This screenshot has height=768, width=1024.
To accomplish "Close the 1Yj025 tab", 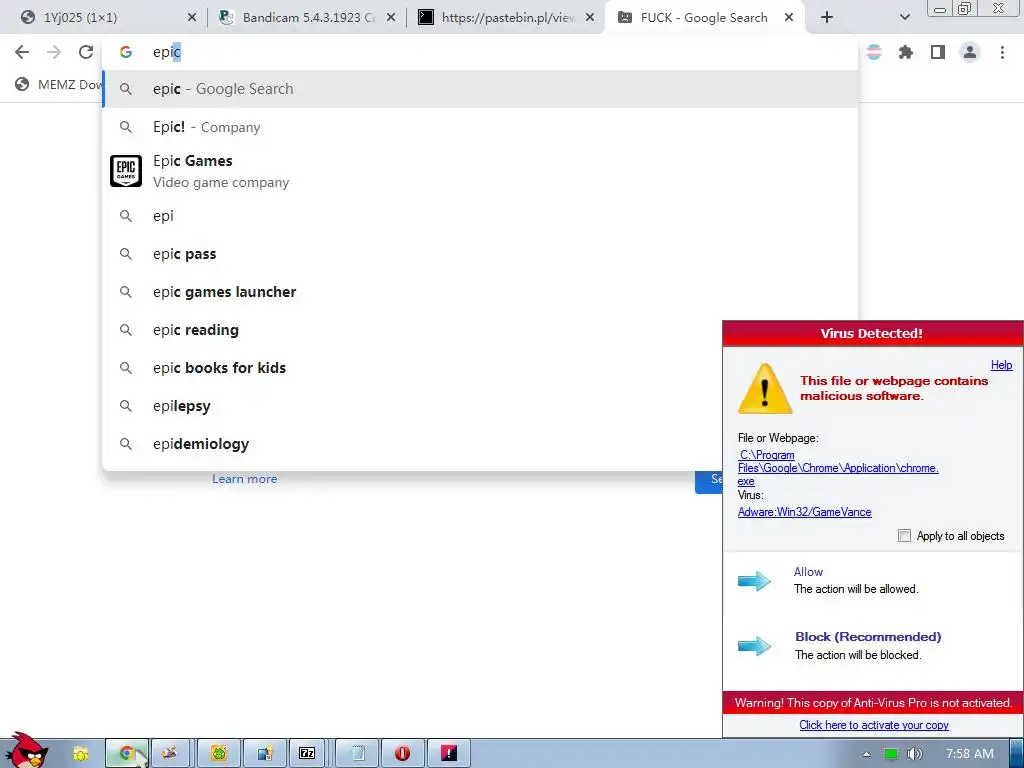I will pyautogui.click(x=192, y=18).
